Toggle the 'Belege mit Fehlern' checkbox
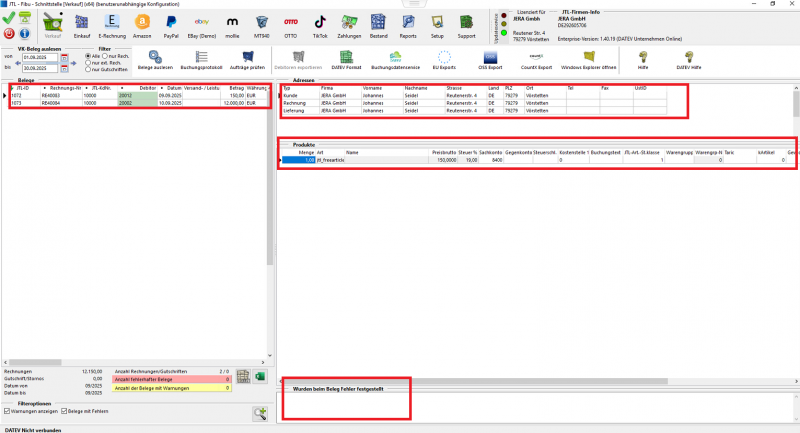The width and height of the screenshot is (800, 433). click(65, 411)
